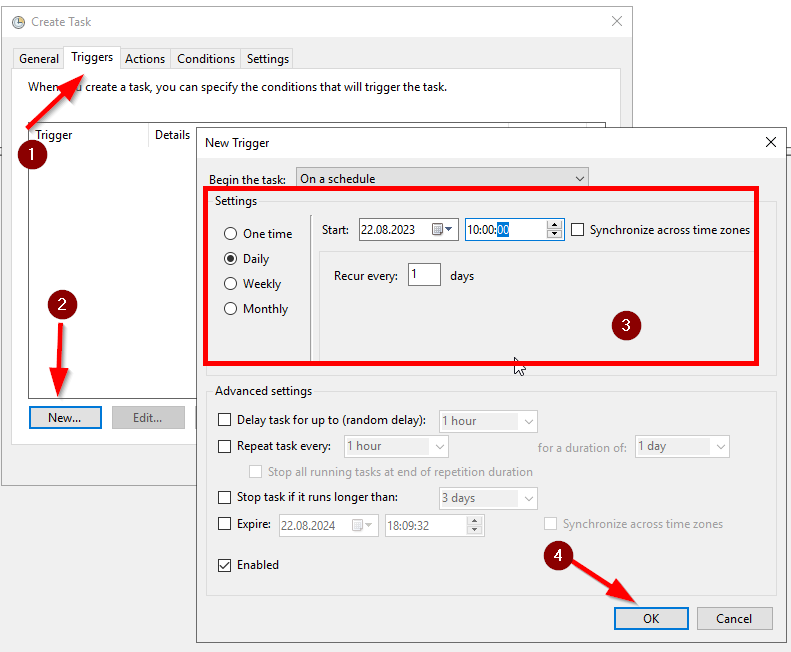Viewport: 791px width, 652px height.
Task: Click the Recur every days input field
Action: pos(424,275)
